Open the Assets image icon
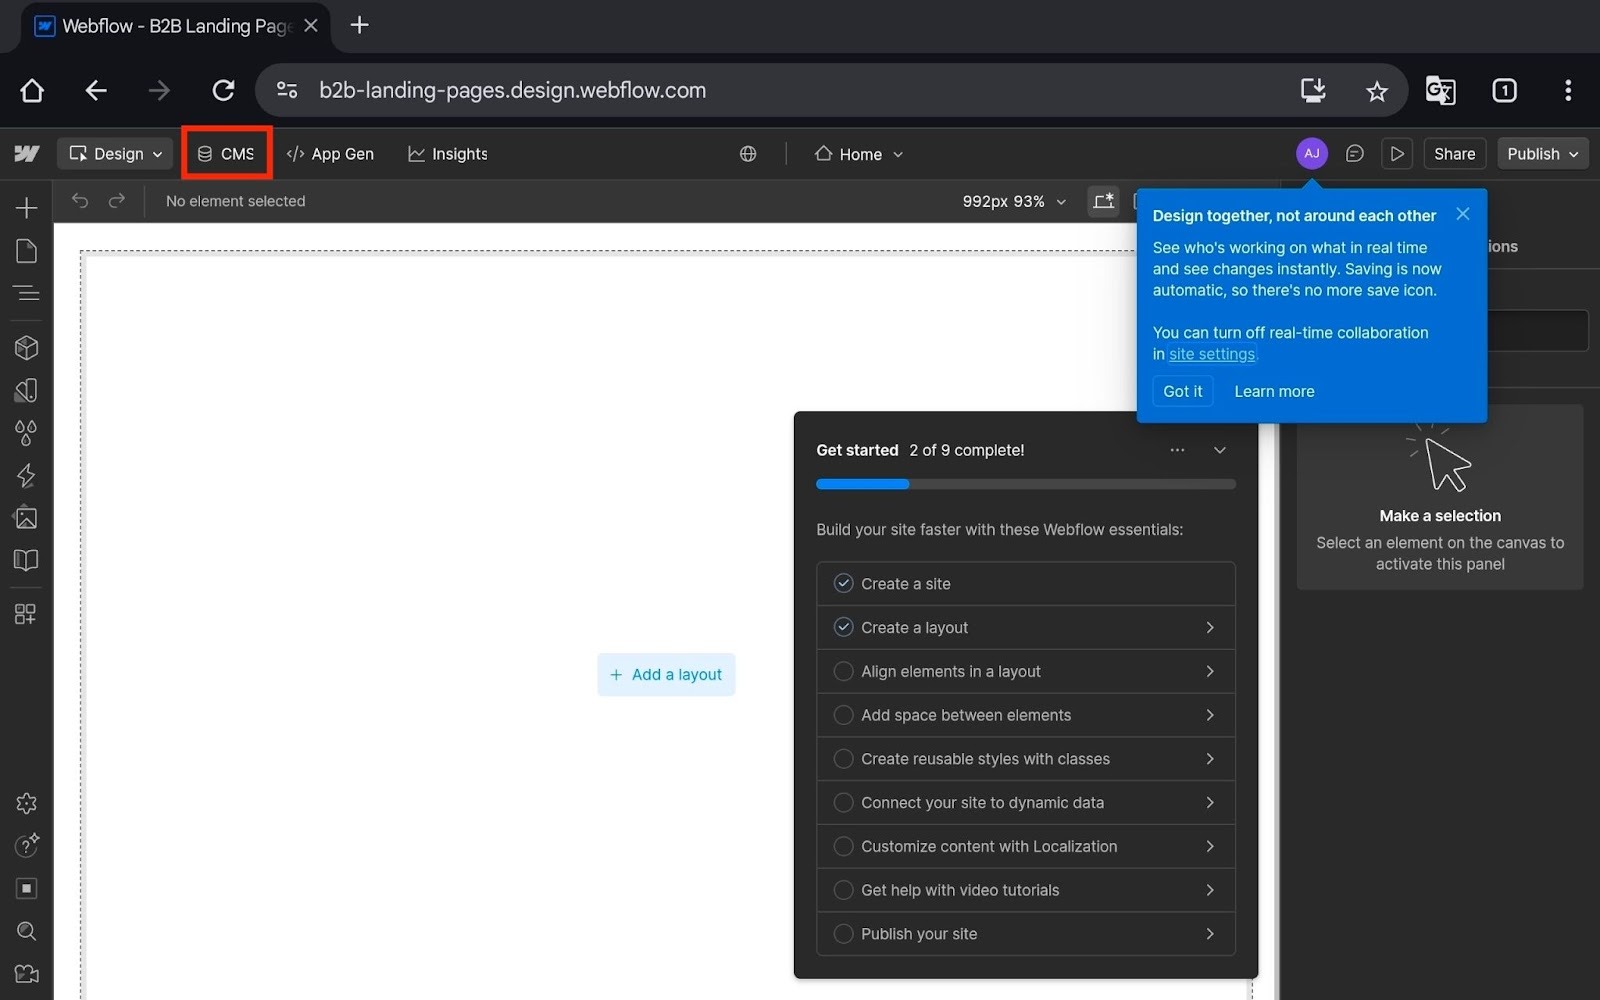The width and height of the screenshot is (1600, 1000). (x=27, y=518)
